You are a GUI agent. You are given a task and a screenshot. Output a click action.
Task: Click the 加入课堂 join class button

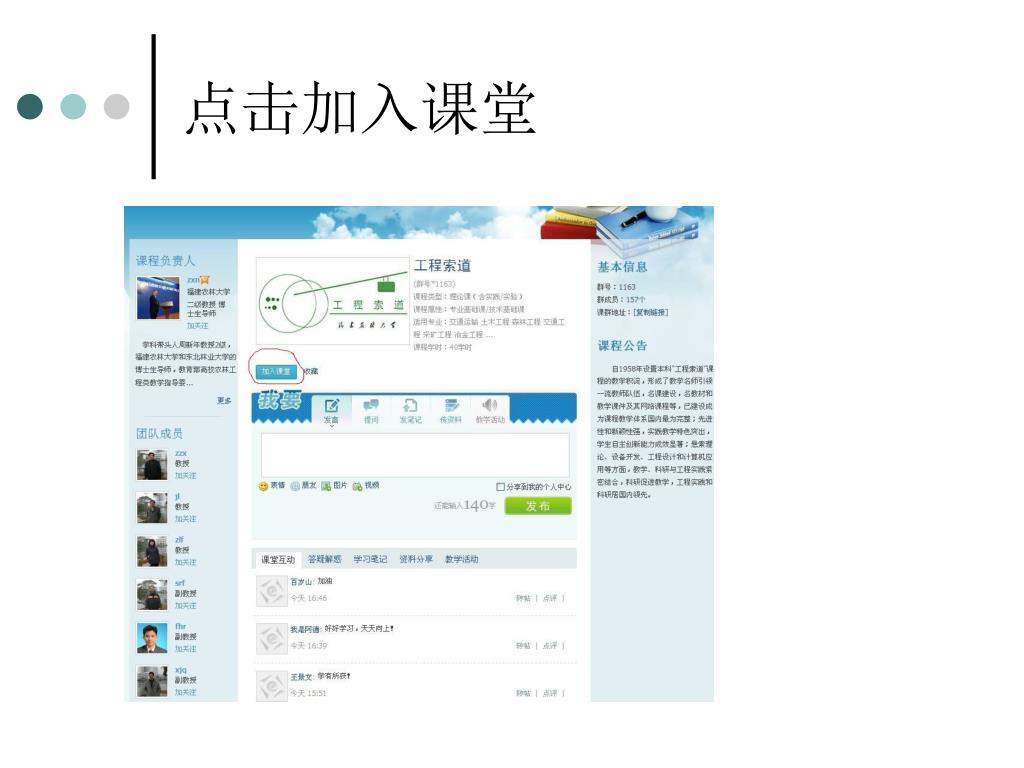276,372
